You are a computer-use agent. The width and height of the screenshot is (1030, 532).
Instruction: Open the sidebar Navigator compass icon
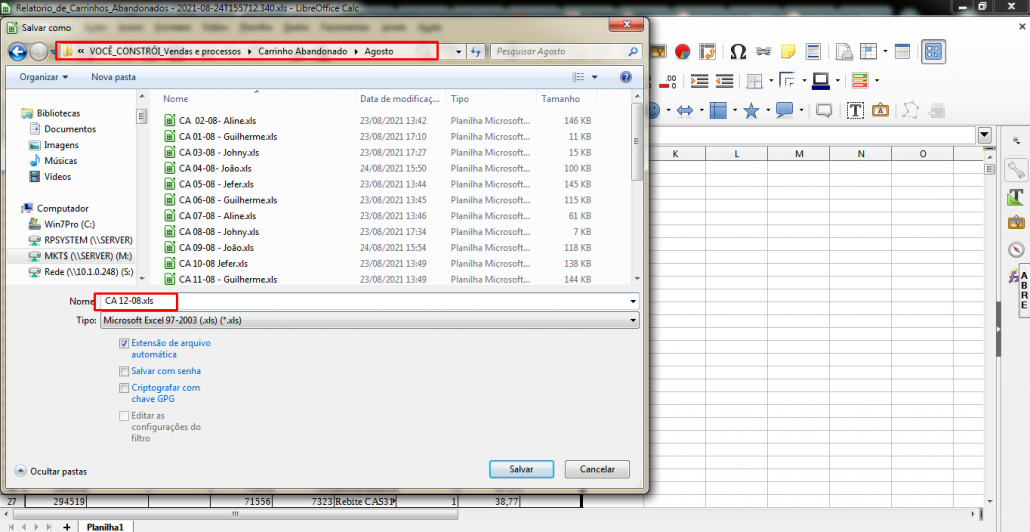[x=1016, y=249]
